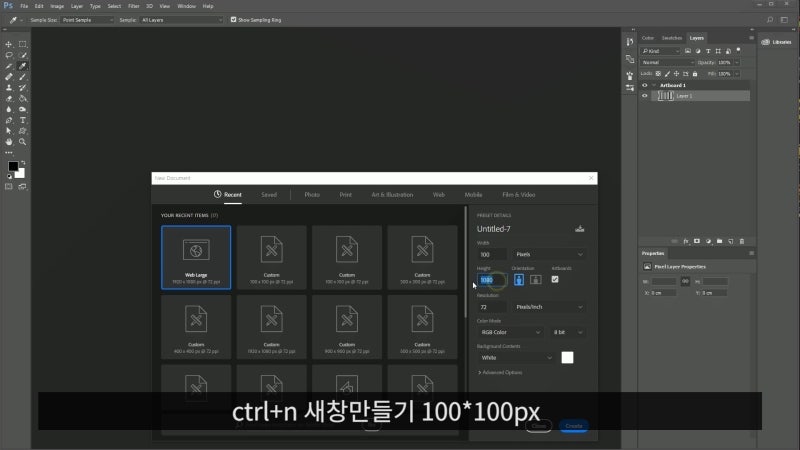Close the New Document dialog
This screenshot has width=800, height=450.
pos(591,178)
